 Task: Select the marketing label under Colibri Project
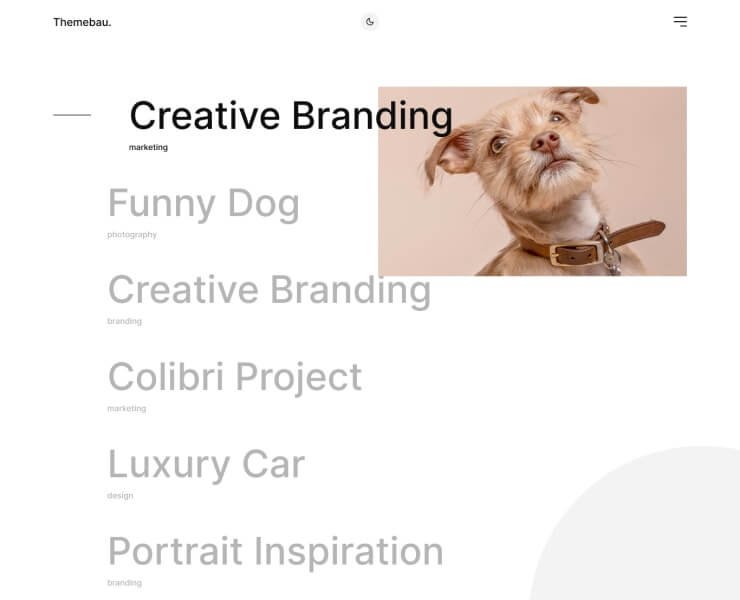click(x=126, y=409)
